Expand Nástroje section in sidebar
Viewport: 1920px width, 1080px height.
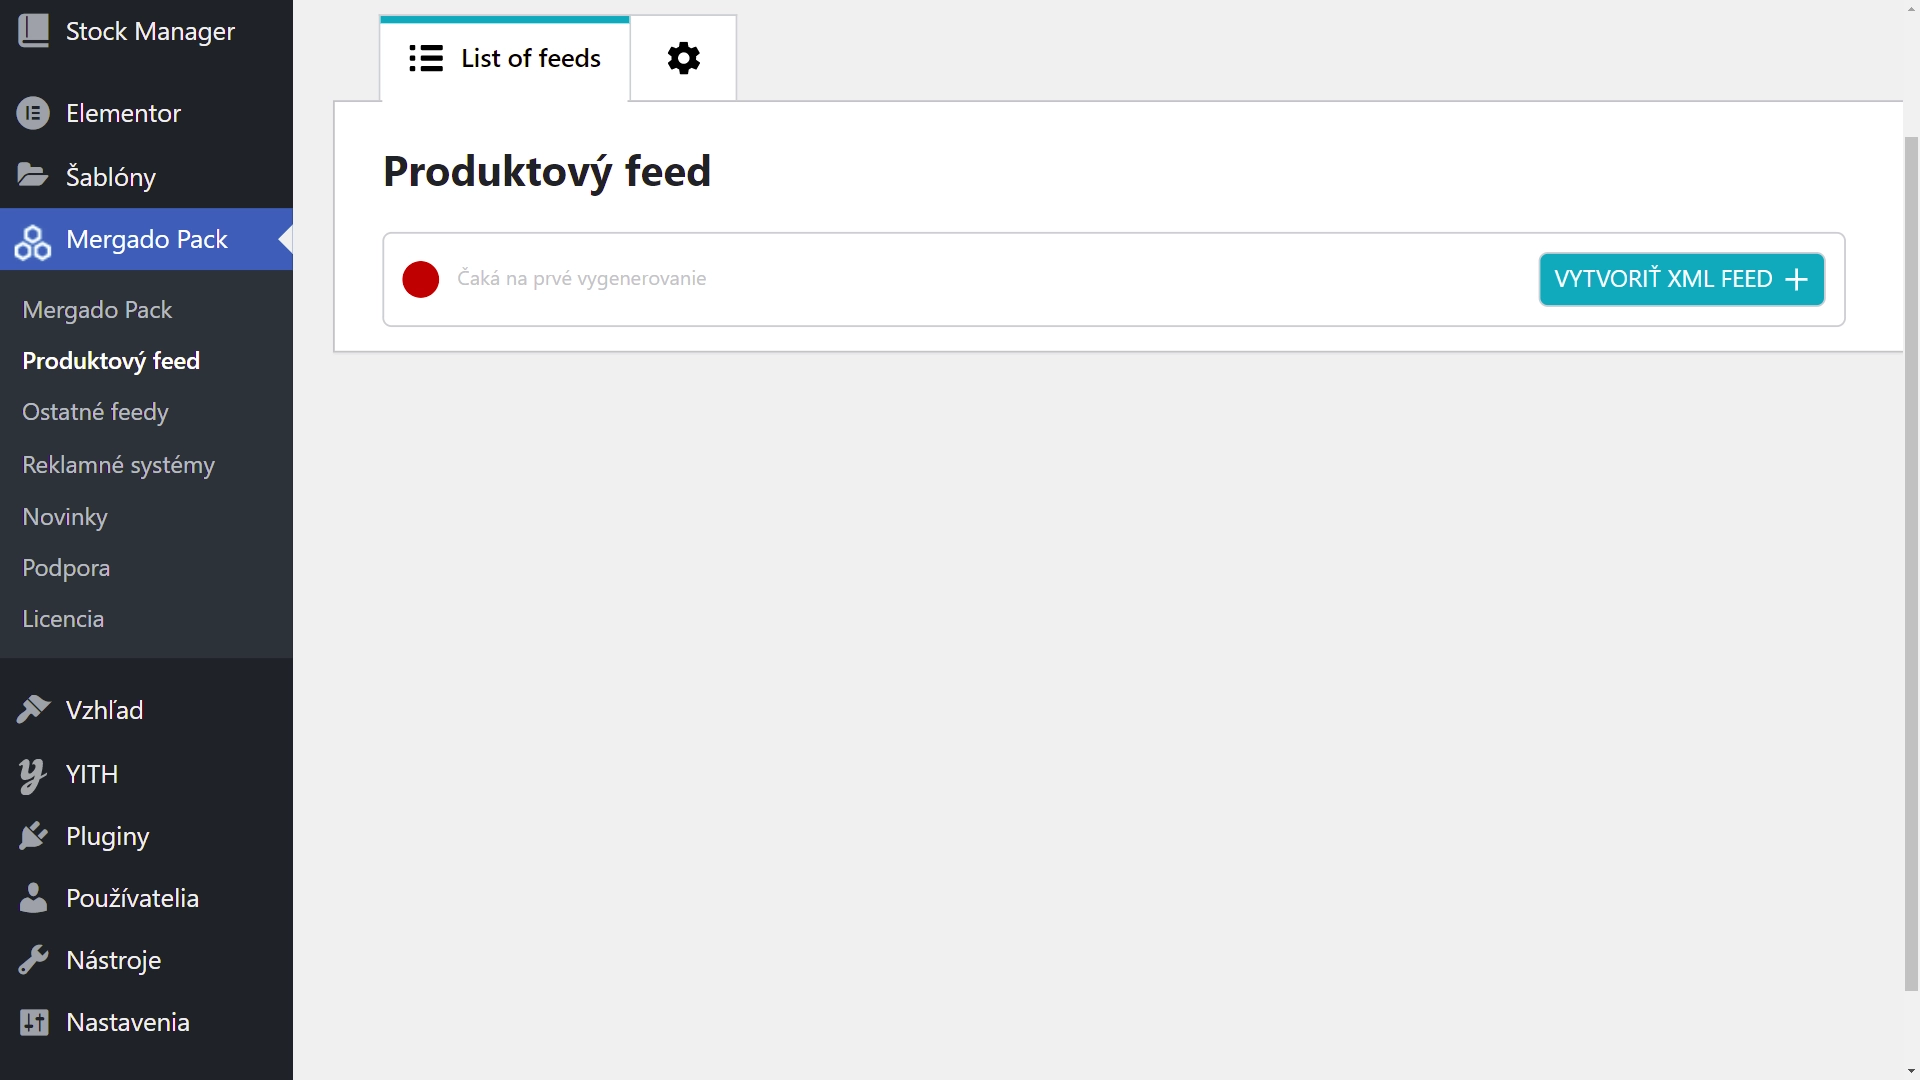point(113,960)
